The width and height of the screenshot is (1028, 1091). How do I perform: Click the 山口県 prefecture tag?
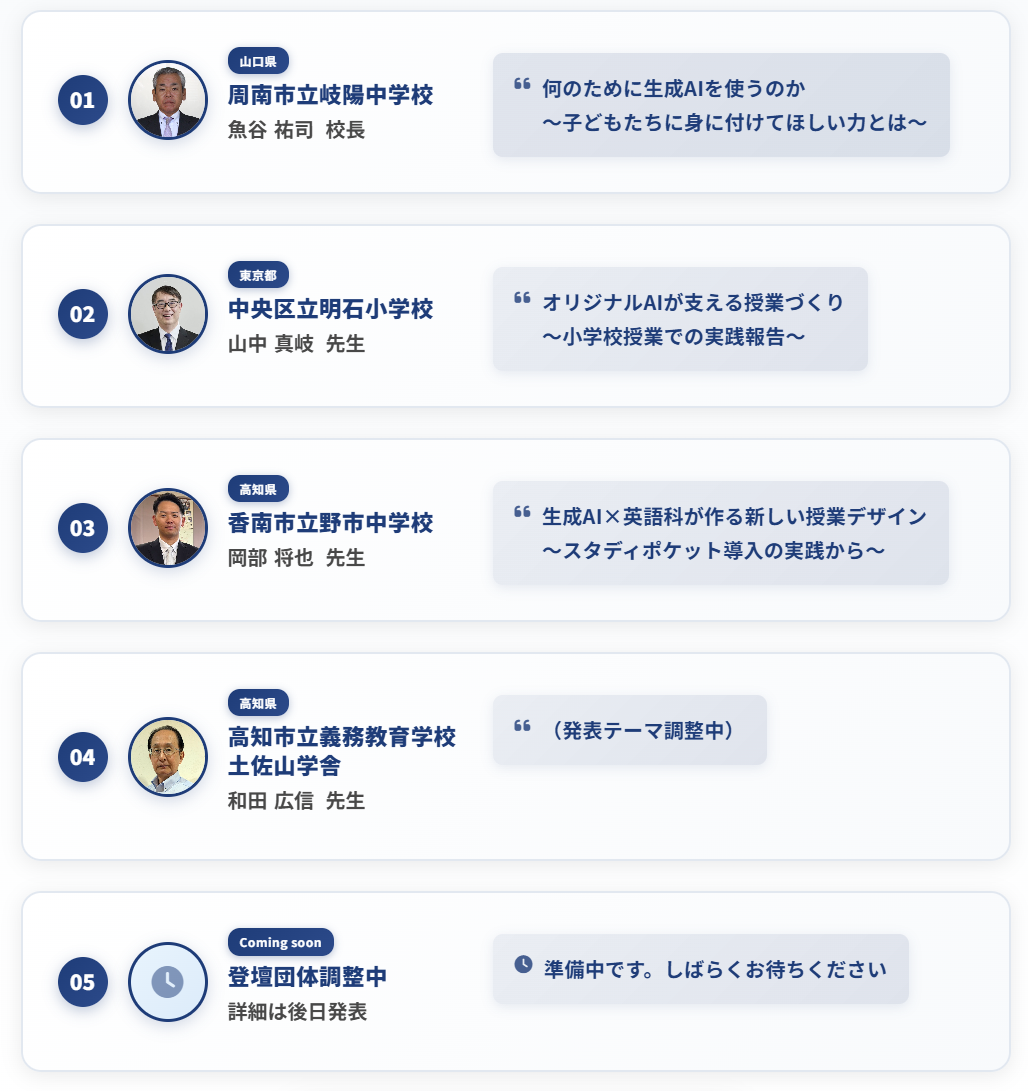258,61
